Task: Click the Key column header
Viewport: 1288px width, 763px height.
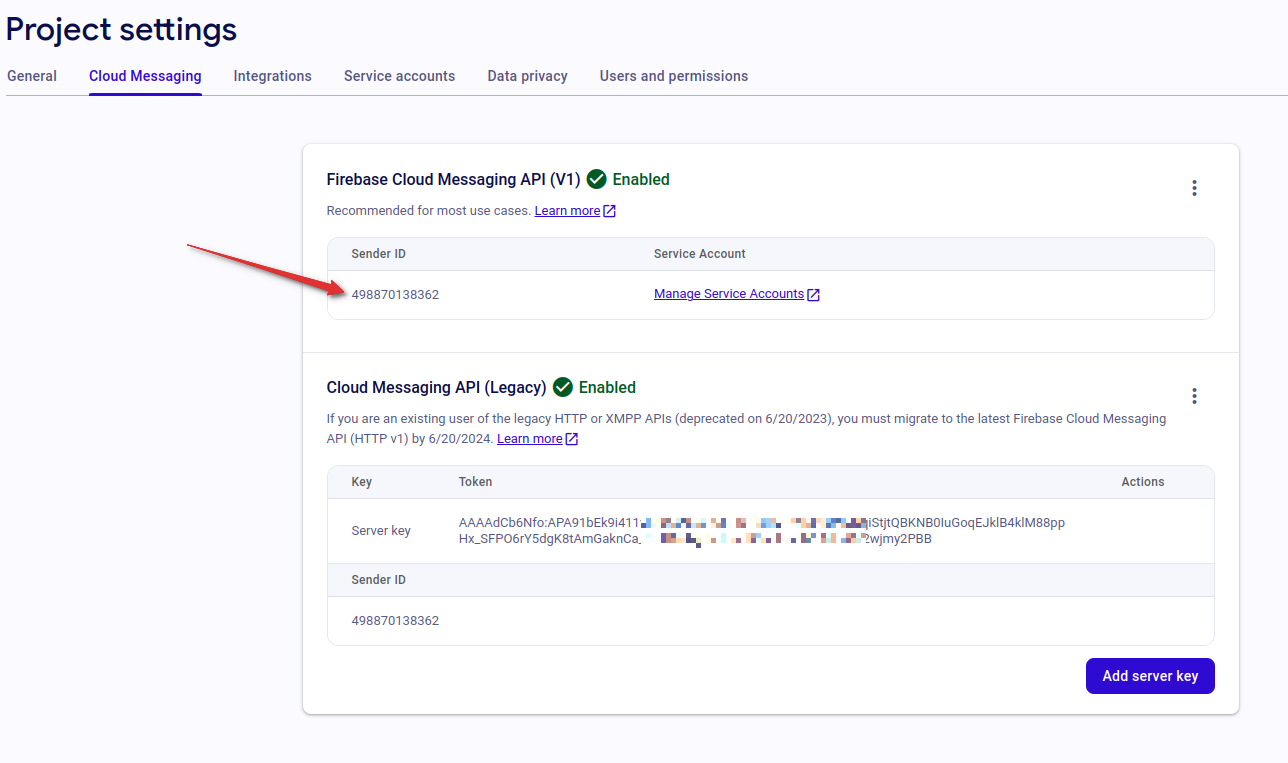Action: tap(362, 482)
